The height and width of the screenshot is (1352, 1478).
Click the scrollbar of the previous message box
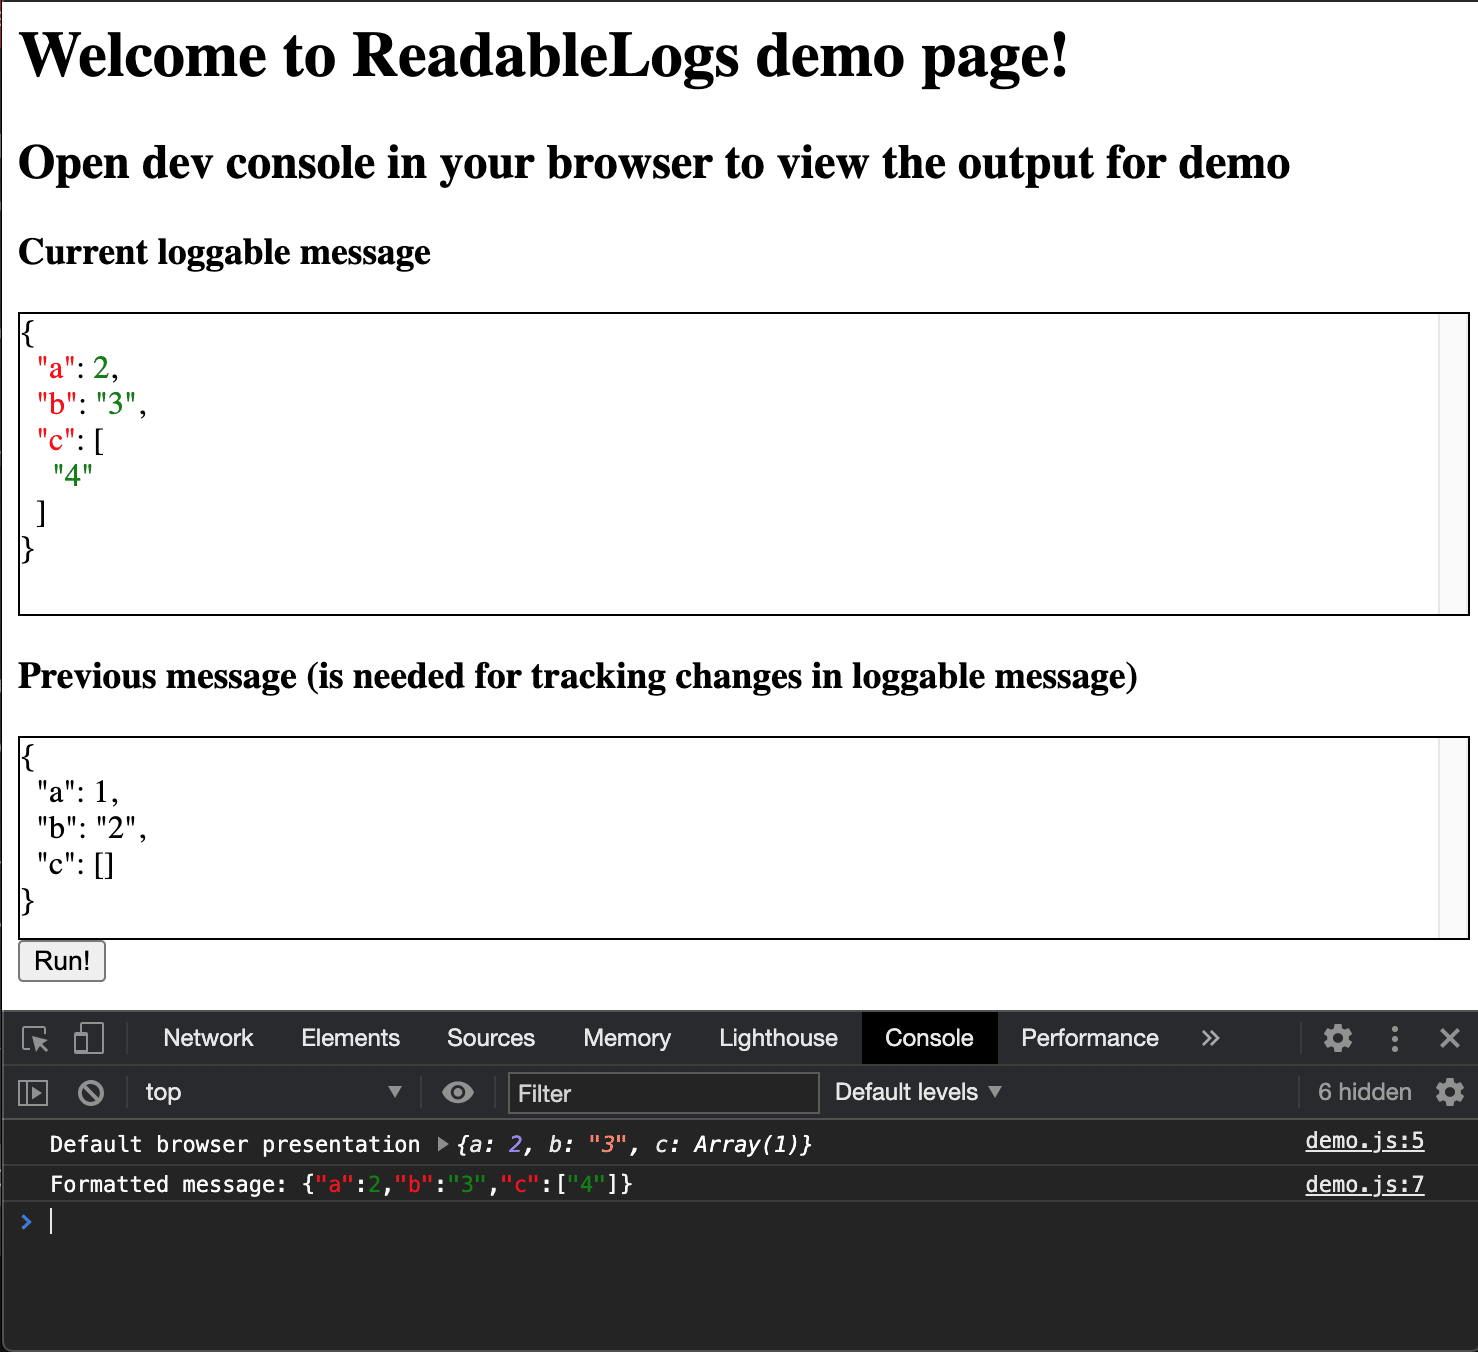pyautogui.click(x=1453, y=838)
